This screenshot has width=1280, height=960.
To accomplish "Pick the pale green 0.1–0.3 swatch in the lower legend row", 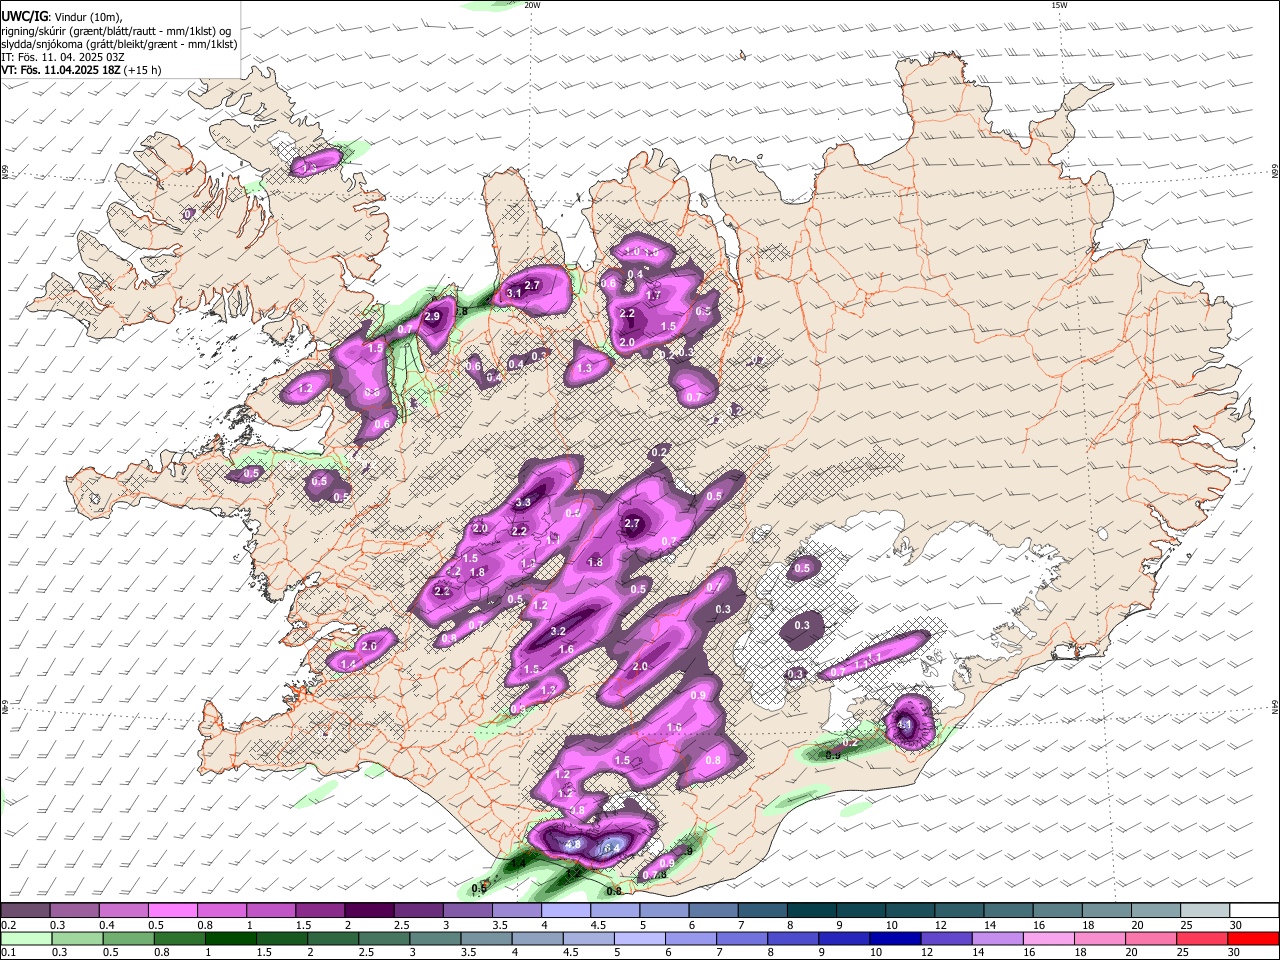I will pos(26,939).
